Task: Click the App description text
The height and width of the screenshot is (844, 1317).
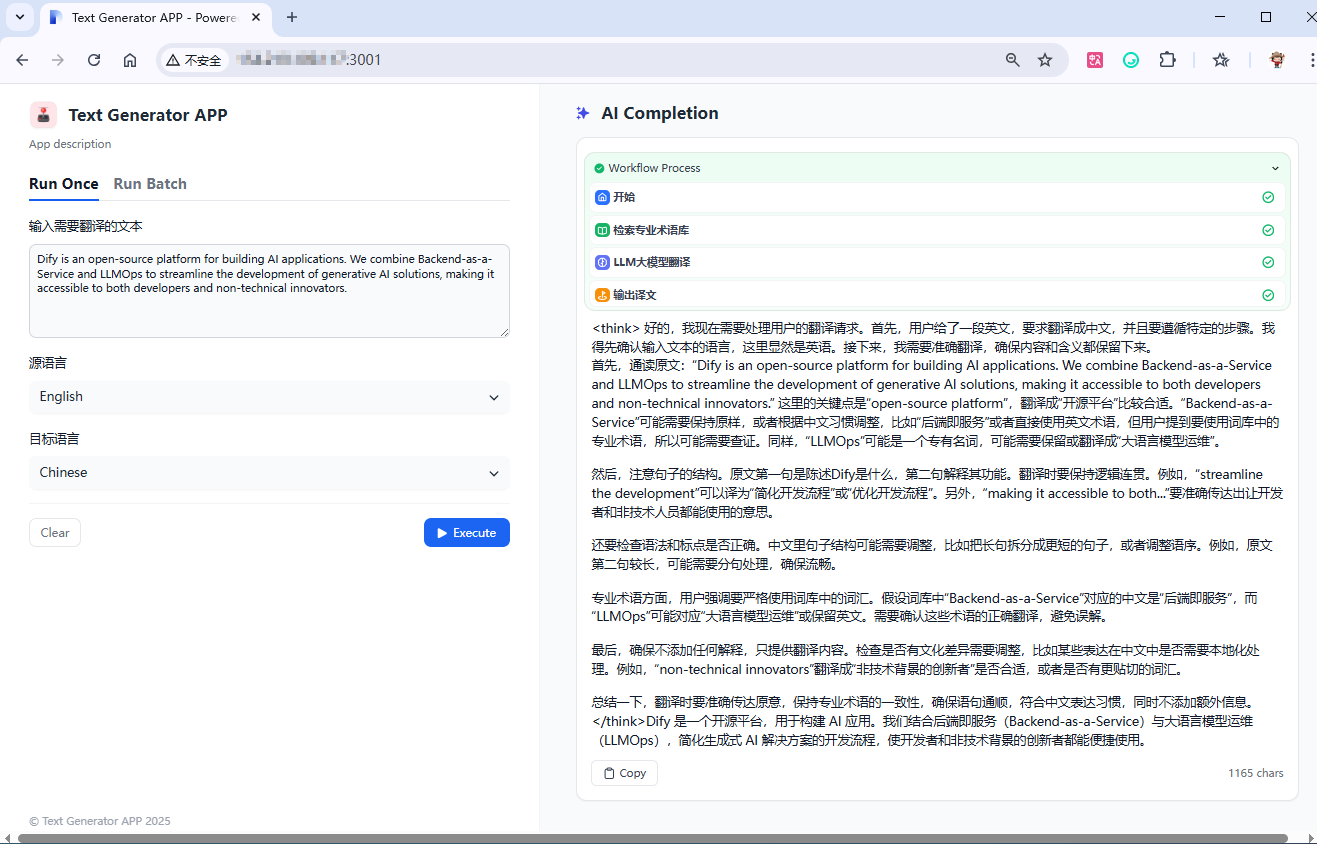Action: [70, 144]
